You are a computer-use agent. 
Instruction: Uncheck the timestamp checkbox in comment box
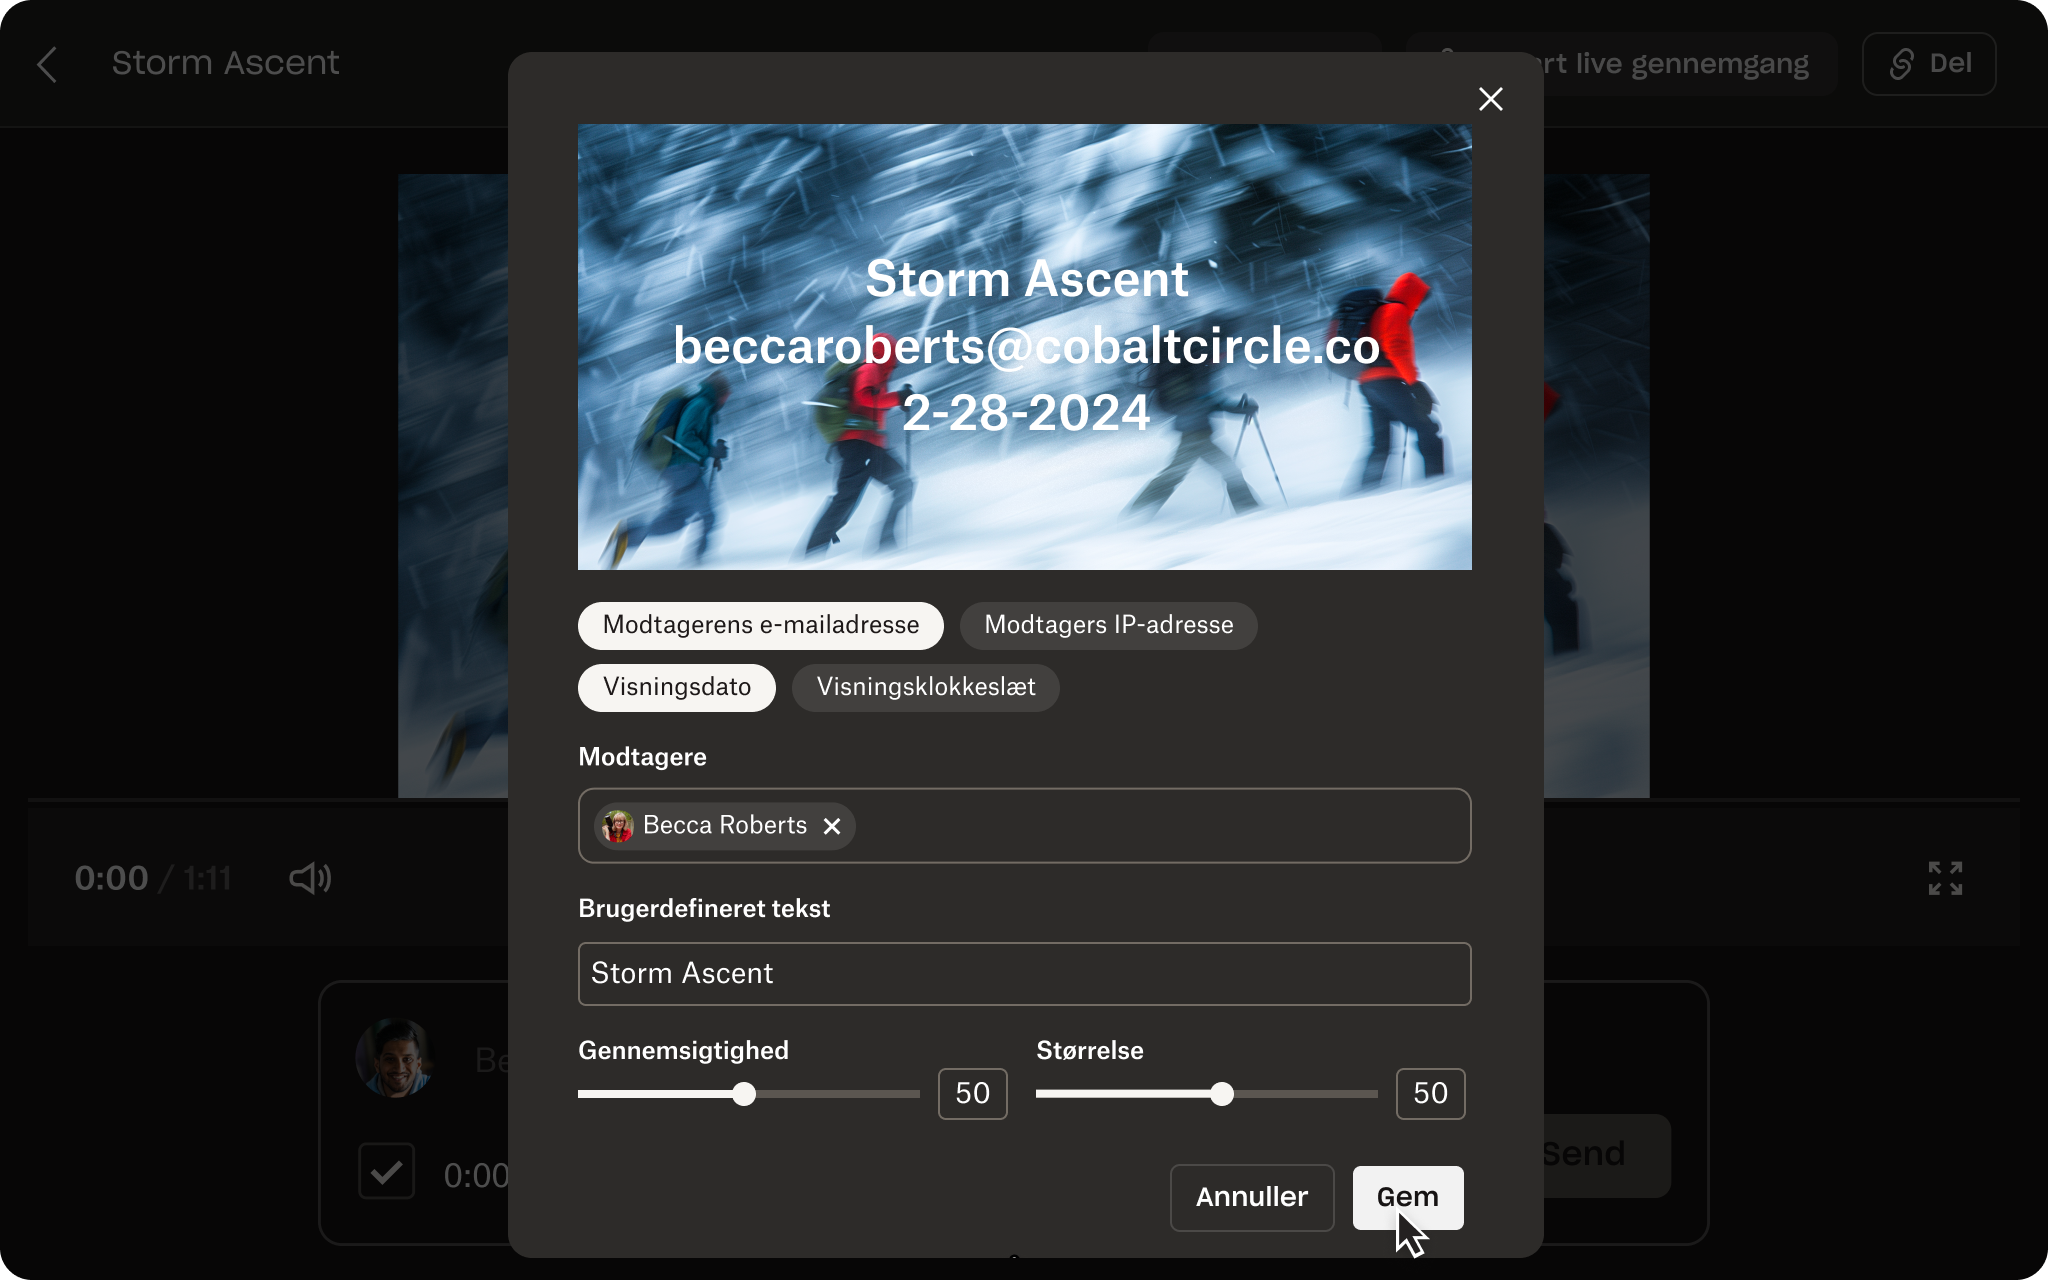coord(386,1171)
